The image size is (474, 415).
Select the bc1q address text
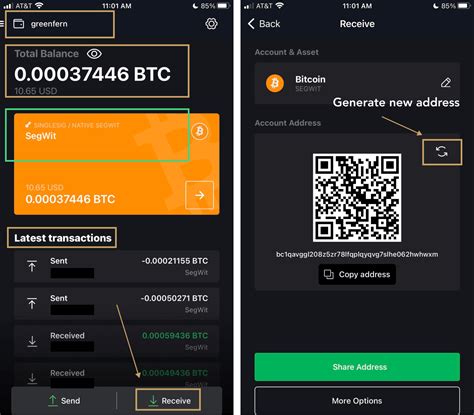coord(357,254)
